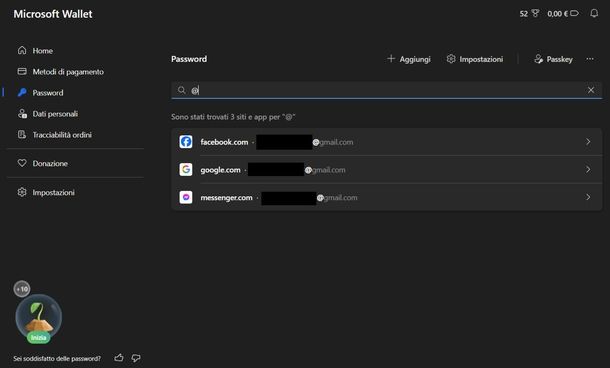Click the Inizia button on plant

[39, 337]
